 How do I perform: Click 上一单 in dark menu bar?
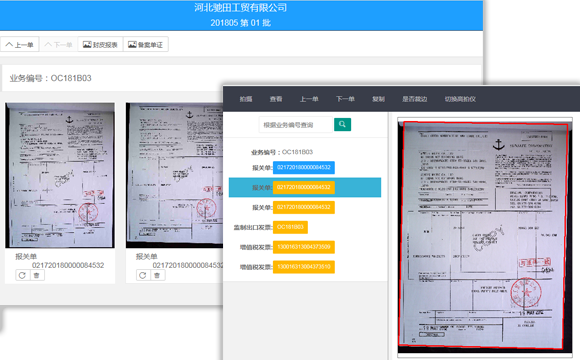tap(309, 99)
